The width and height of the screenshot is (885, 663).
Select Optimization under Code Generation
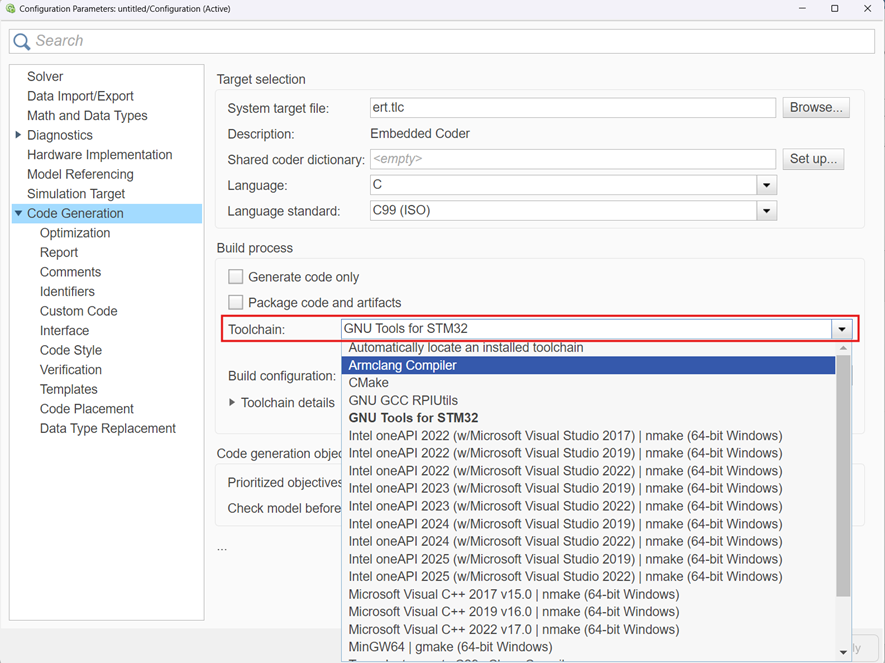click(x=75, y=233)
